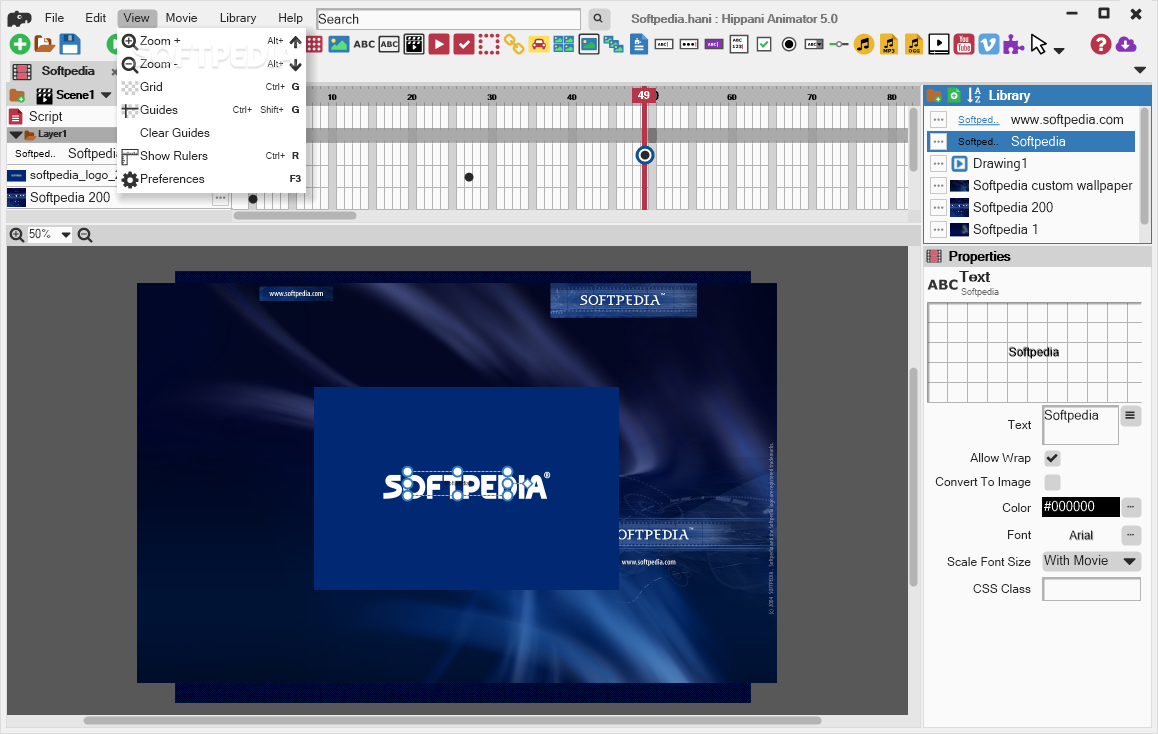Click the purple puzzle piece plugin icon
1158x734 pixels.
pos(1013,44)
